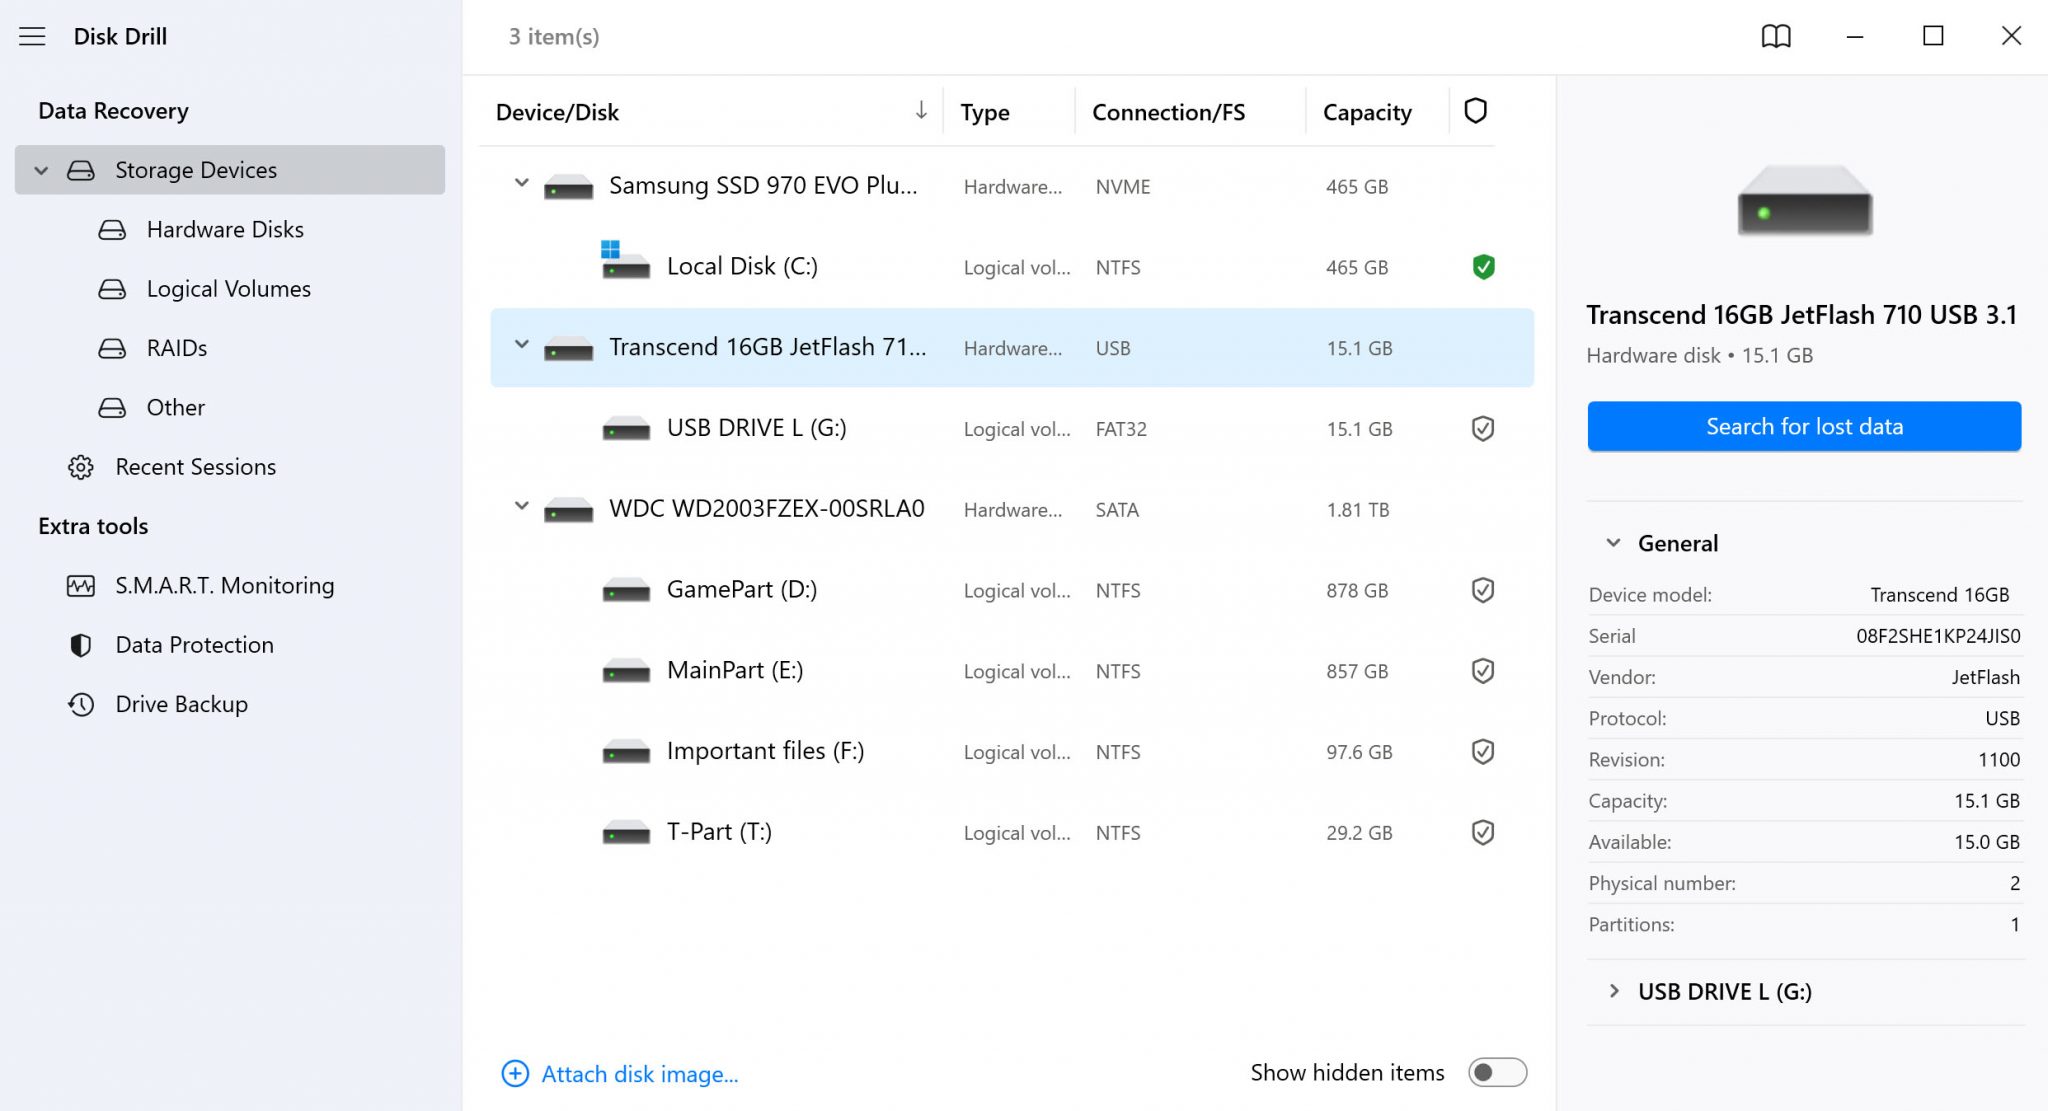Viewport: 2048px width, 1111px height.
Task: Click the Attach disk image link
Action: coord(639,1073)
